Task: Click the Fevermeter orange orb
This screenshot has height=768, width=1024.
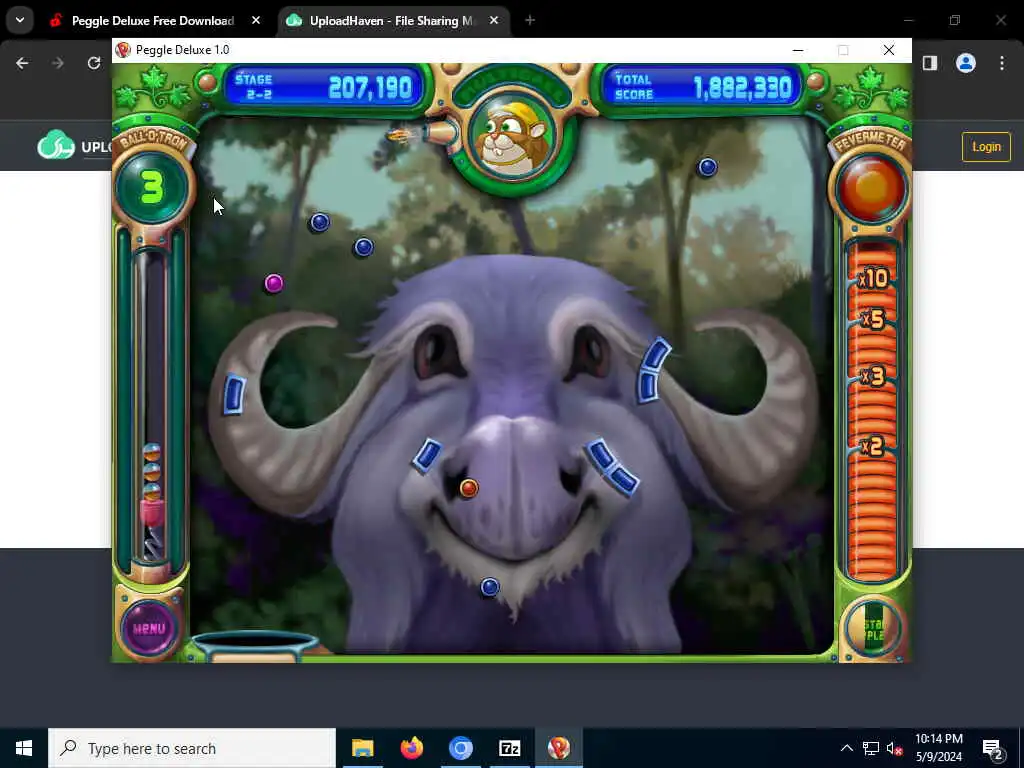Action: [872, 187]
